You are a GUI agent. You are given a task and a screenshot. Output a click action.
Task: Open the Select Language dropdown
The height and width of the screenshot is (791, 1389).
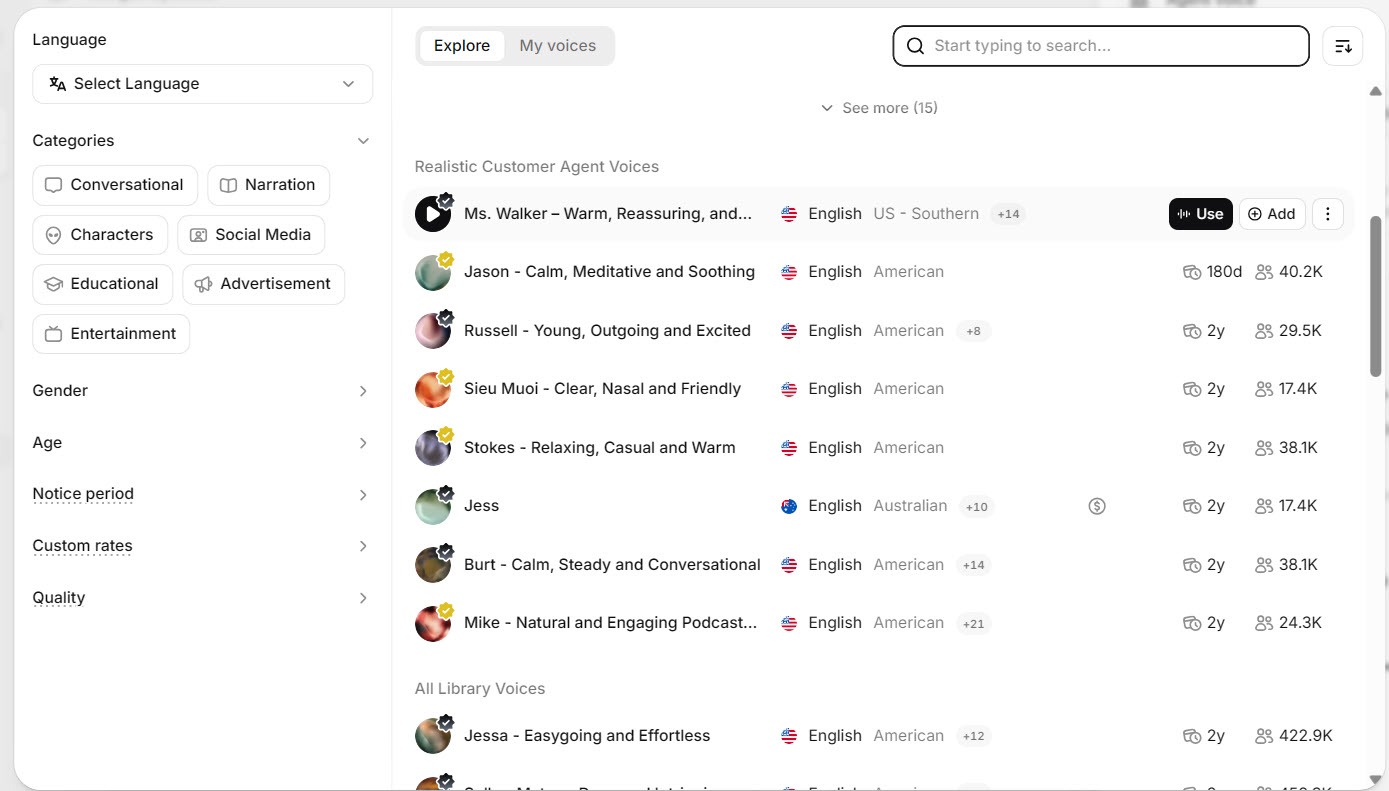pyautogui.click(x=202, y=84)
